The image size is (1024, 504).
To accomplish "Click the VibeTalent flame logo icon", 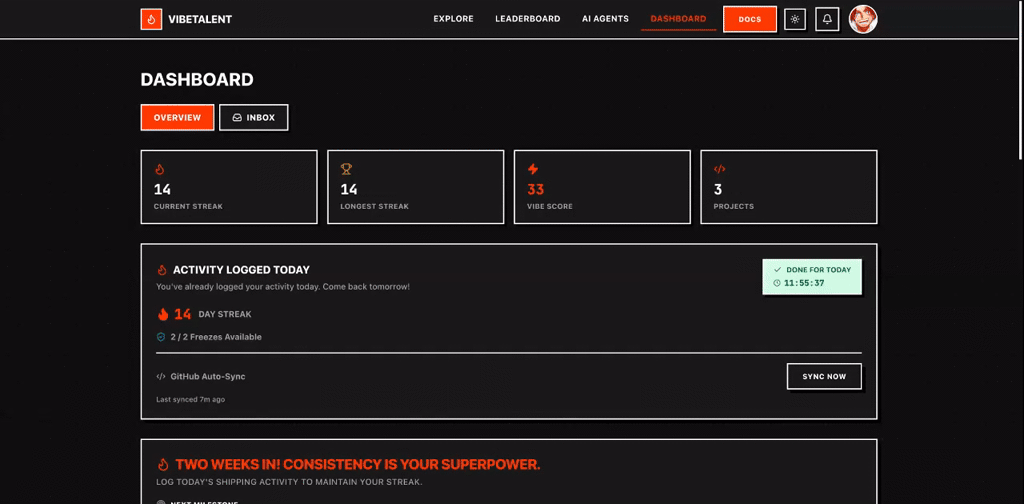I will pos(151,19).
